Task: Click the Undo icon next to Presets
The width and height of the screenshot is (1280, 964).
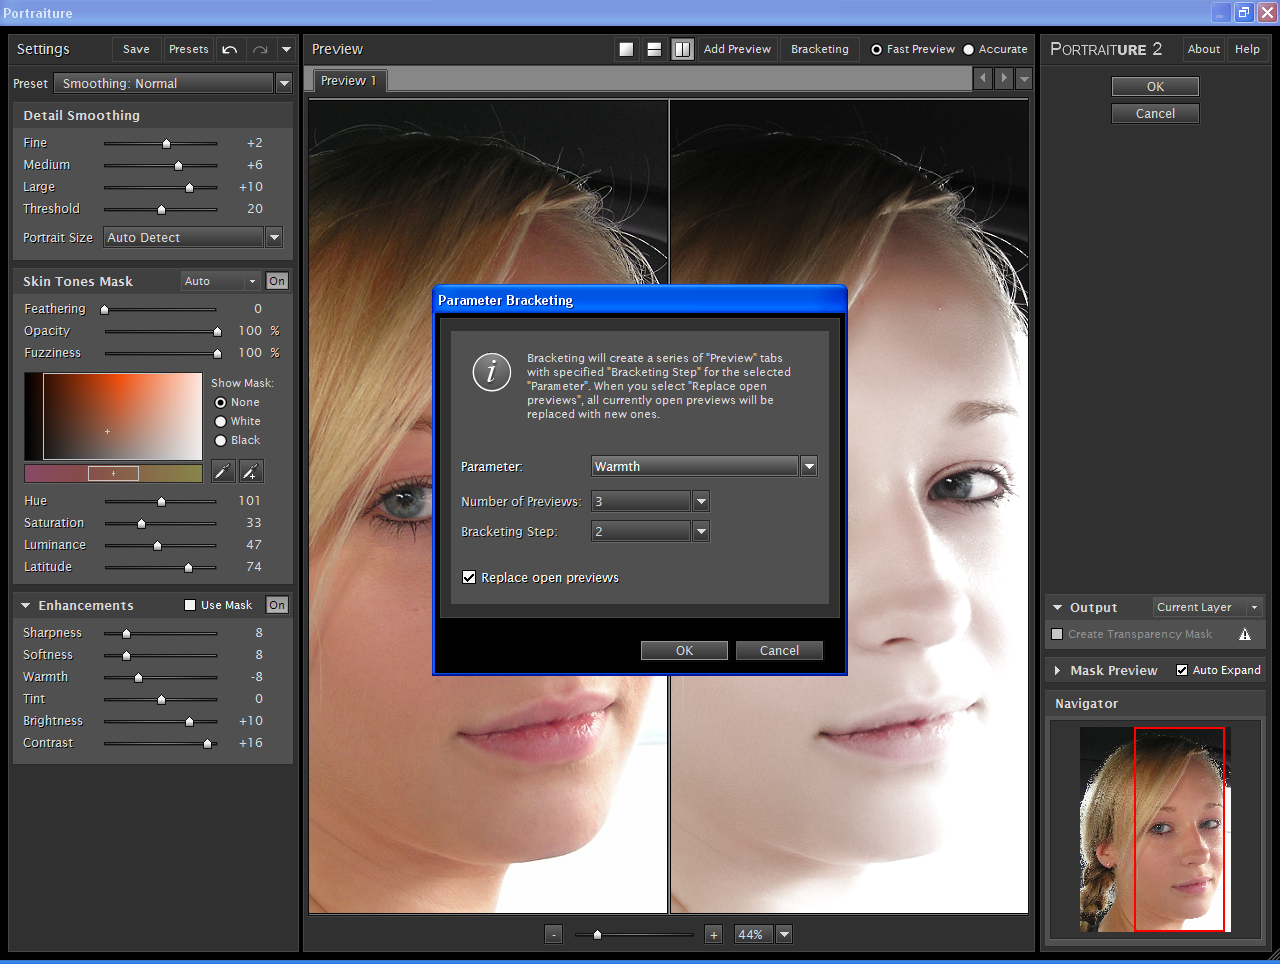Action: [228, 48]
